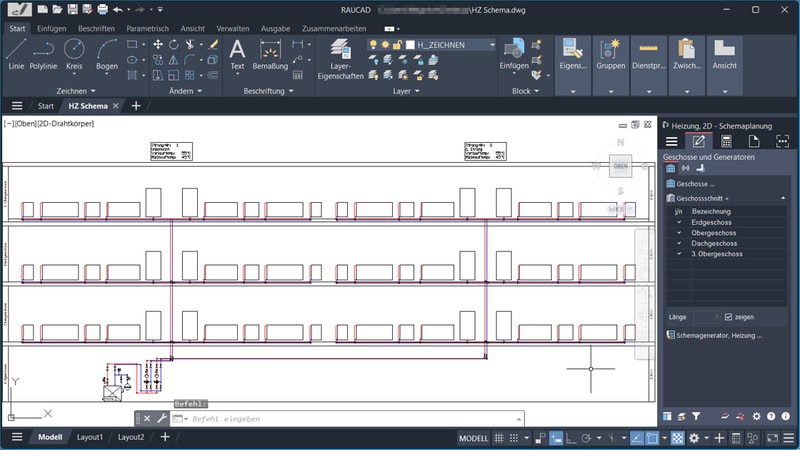Click the layer color swatch beside H_ZEICHNEN
Image resolution: width=800 pixels, height=450 pixels.
pos(410,45)
